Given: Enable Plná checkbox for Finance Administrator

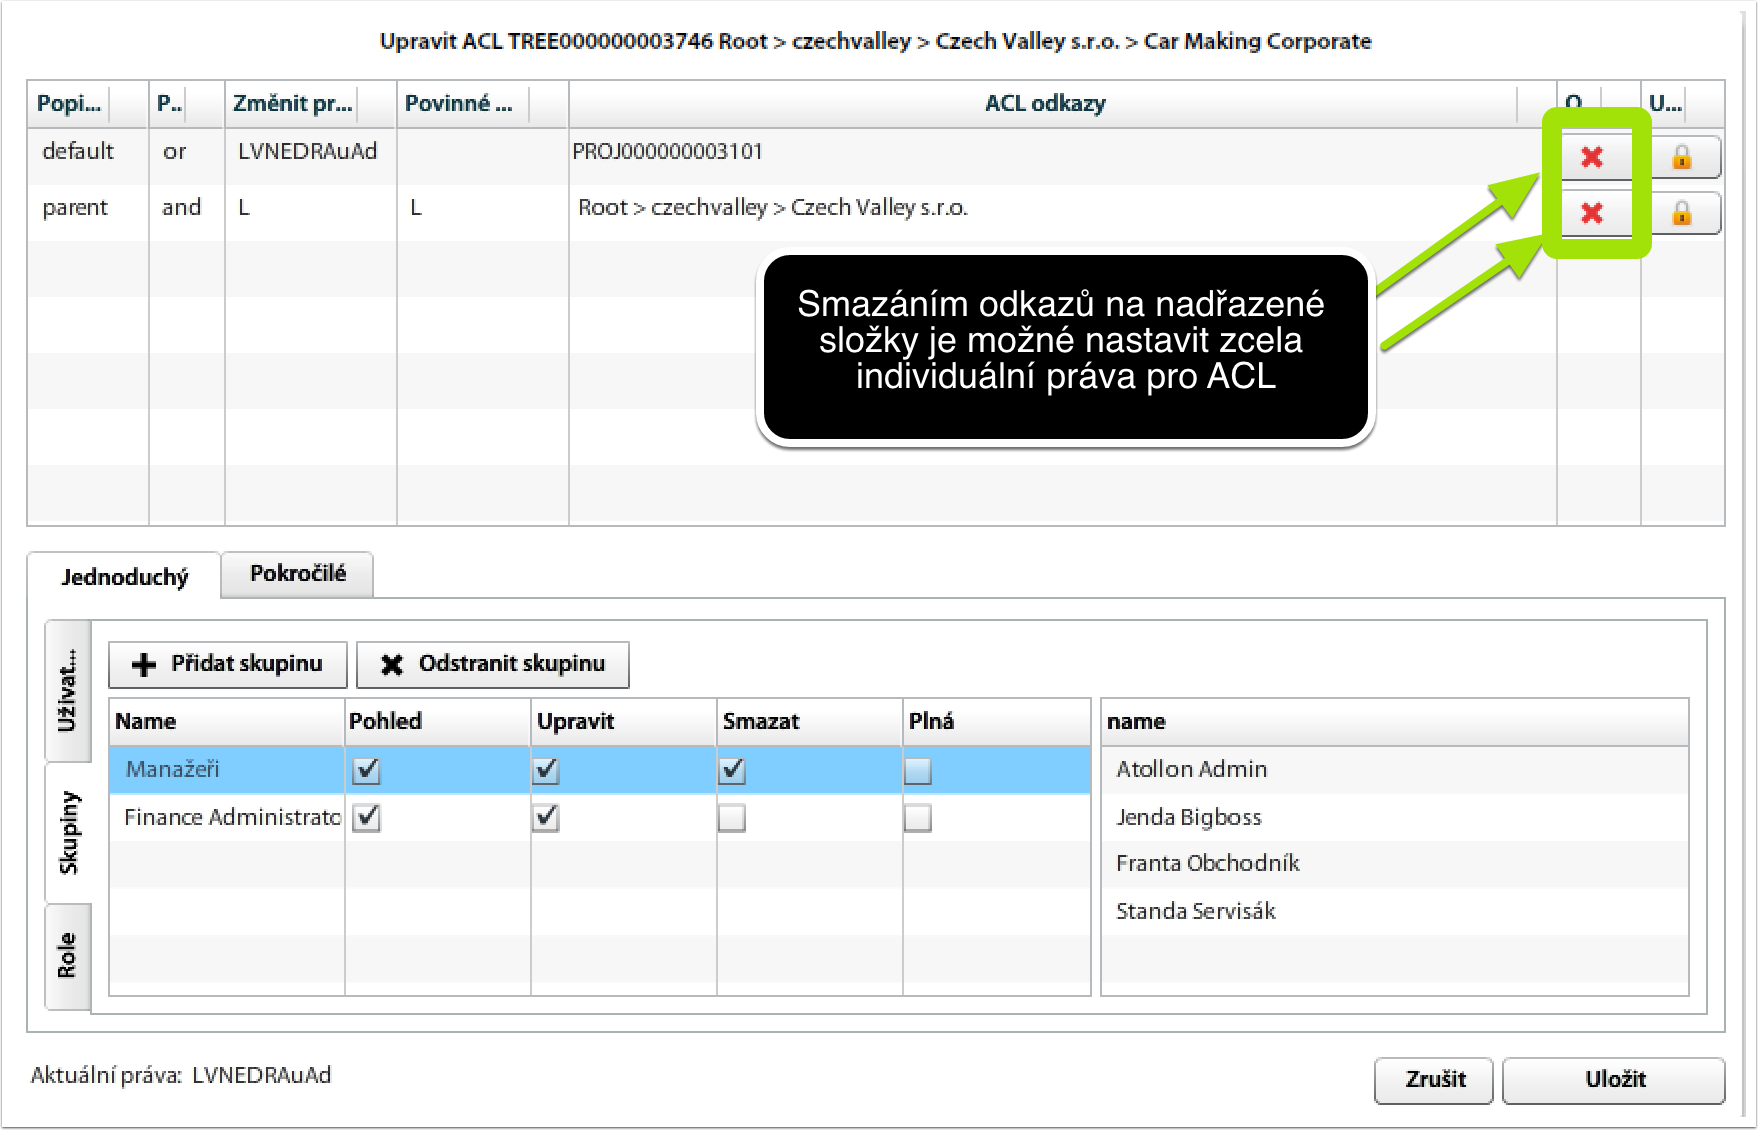Looking at the screenshot, I should [x=918, y=818].
